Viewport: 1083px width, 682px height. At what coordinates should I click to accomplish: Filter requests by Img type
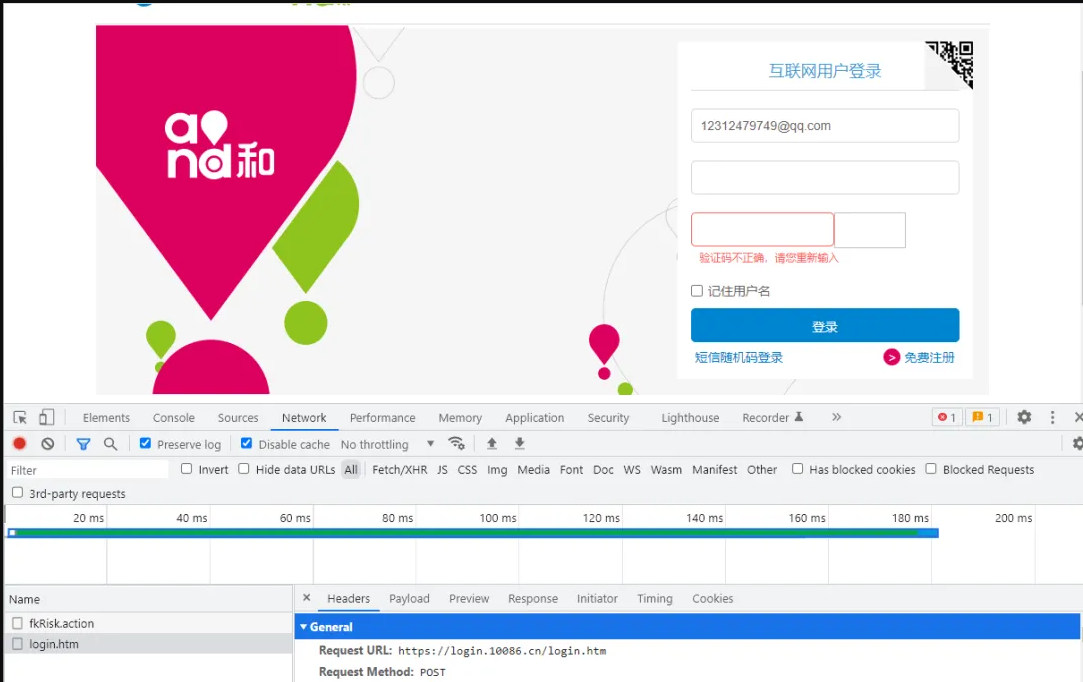[497, 469]
